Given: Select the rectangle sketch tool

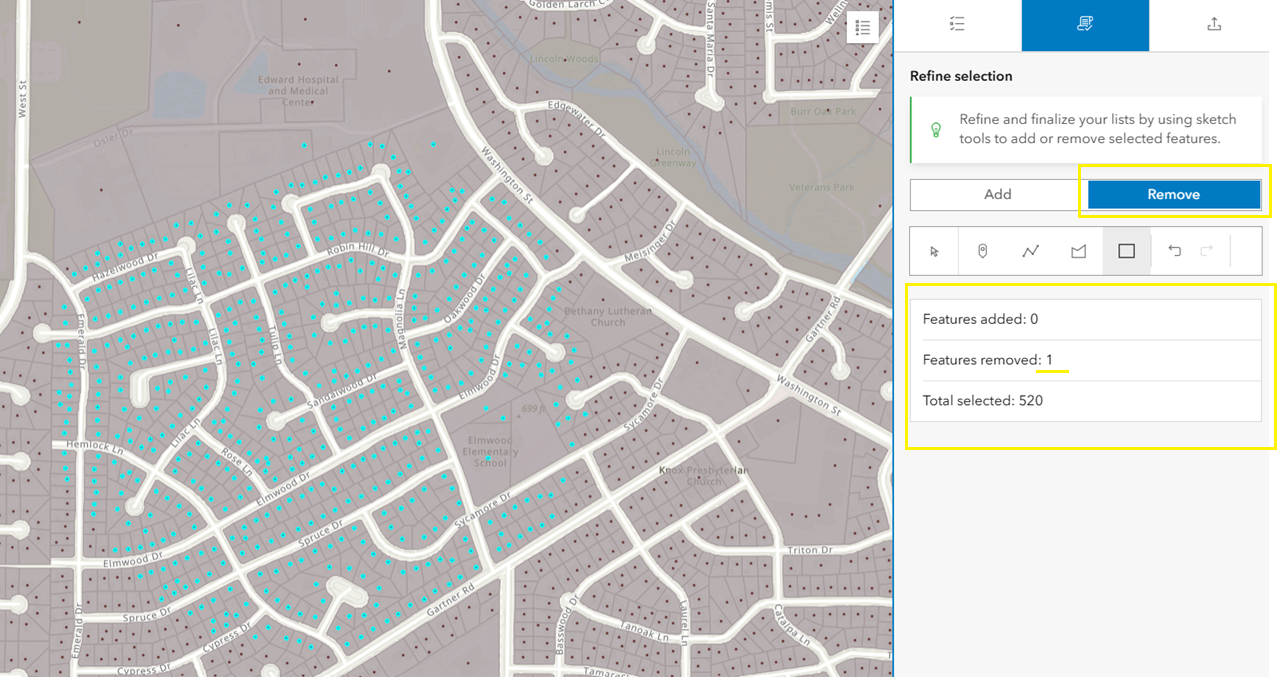Looking at the screenshot, I should pos(1126,251).
